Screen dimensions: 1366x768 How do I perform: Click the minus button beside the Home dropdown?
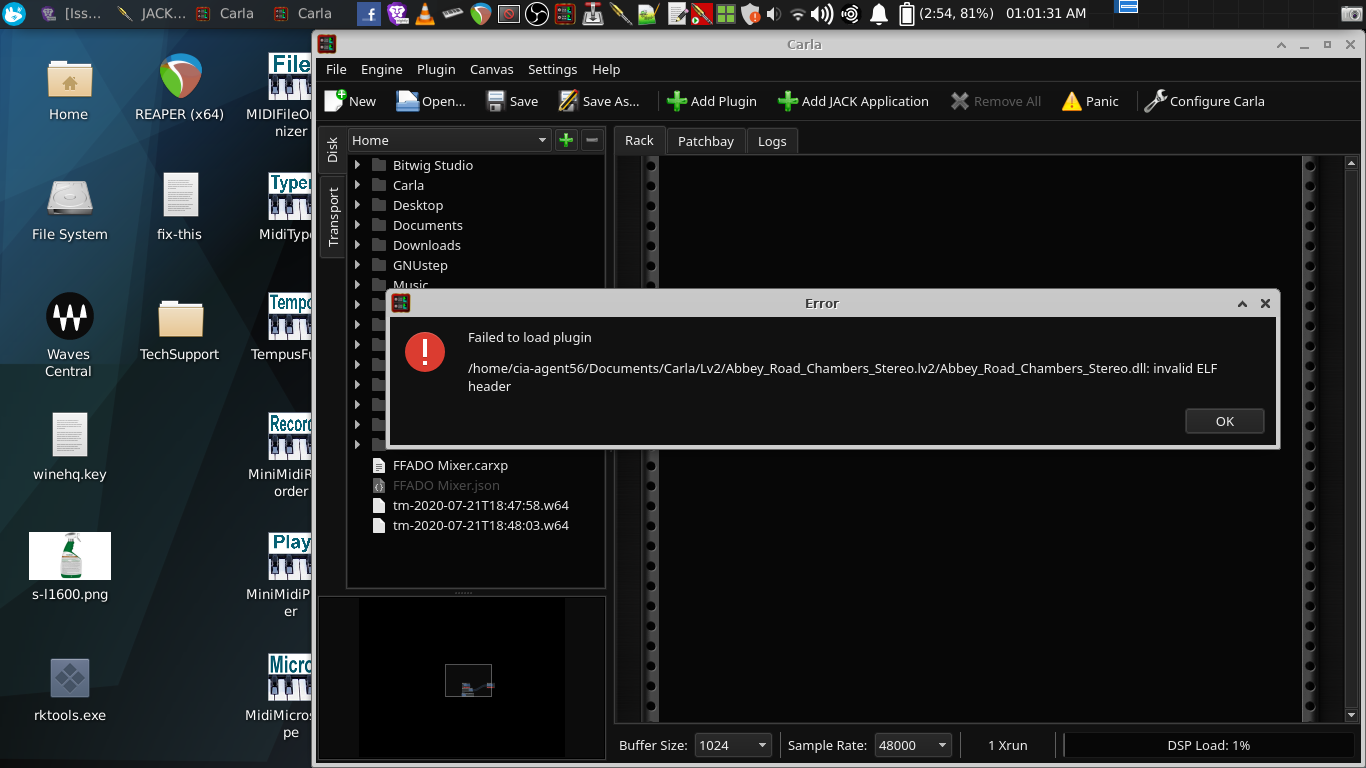tap(592, 140)
